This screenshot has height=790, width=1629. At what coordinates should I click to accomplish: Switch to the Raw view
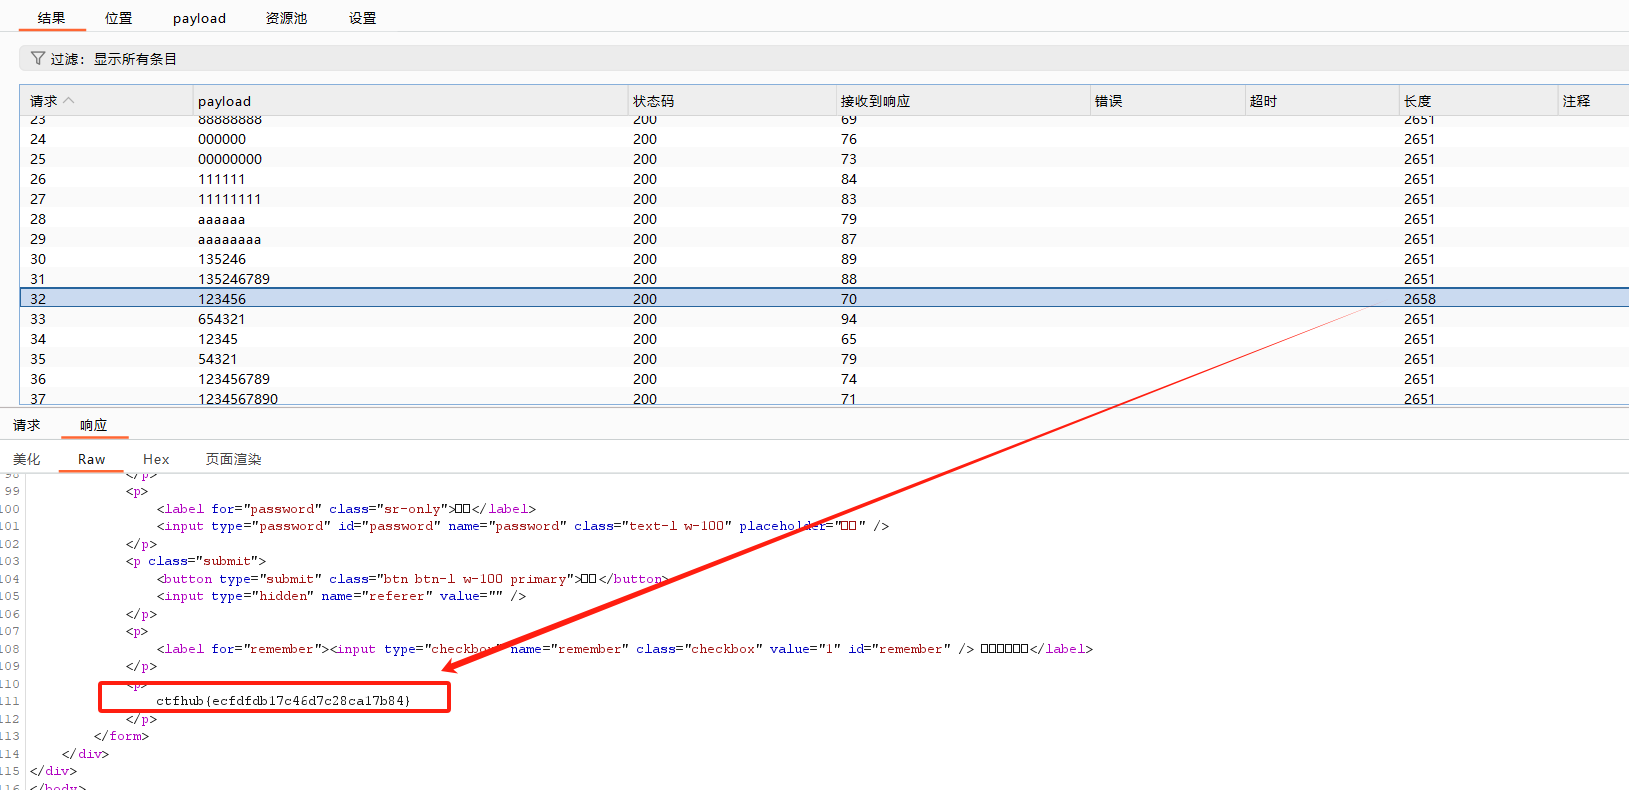click(91, 459)
